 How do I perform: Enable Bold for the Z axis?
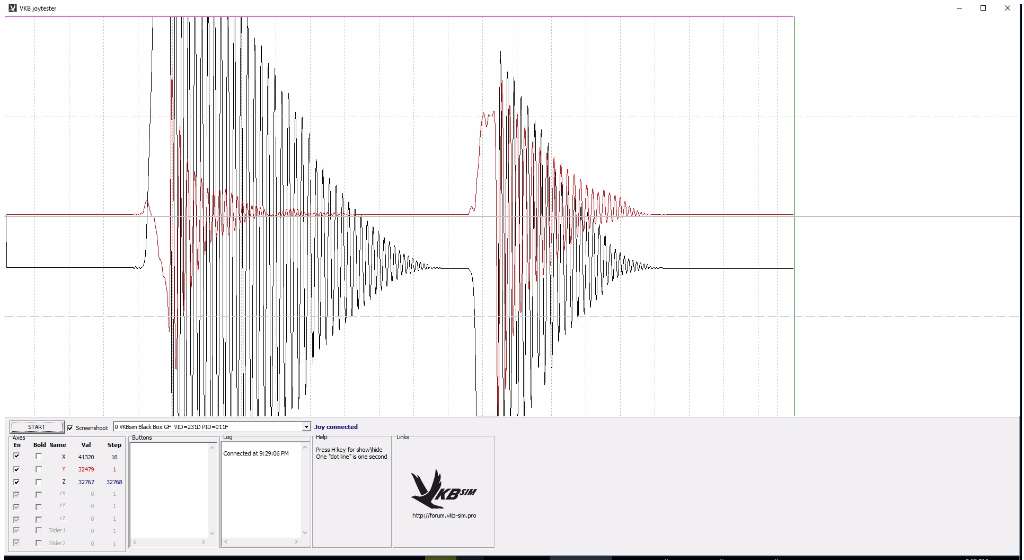click(39, 481)
